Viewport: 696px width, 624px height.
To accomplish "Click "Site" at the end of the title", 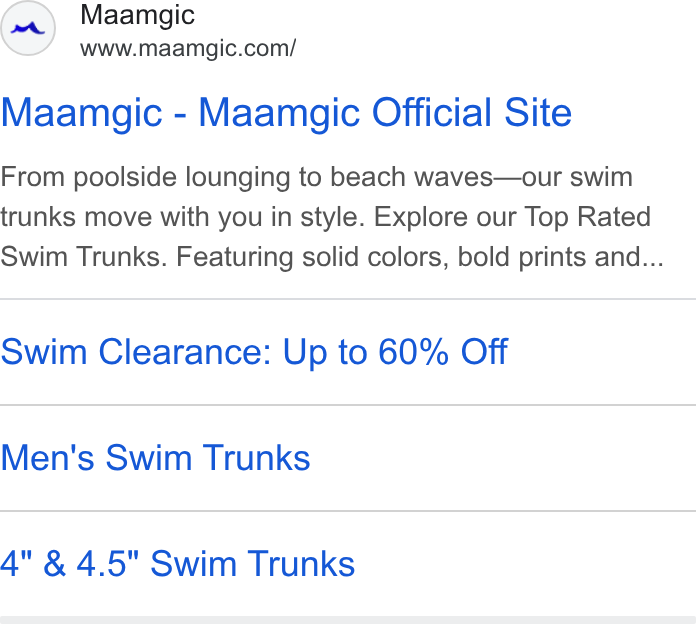I will coord(538,113).
